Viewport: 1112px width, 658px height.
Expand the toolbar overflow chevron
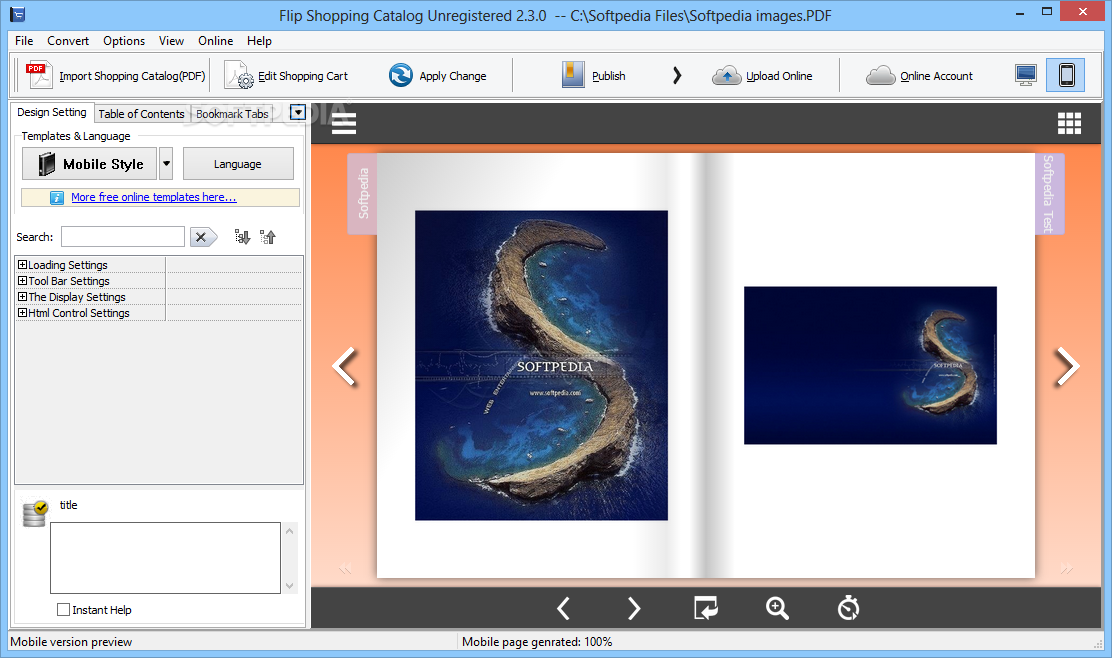coord(677,75)
